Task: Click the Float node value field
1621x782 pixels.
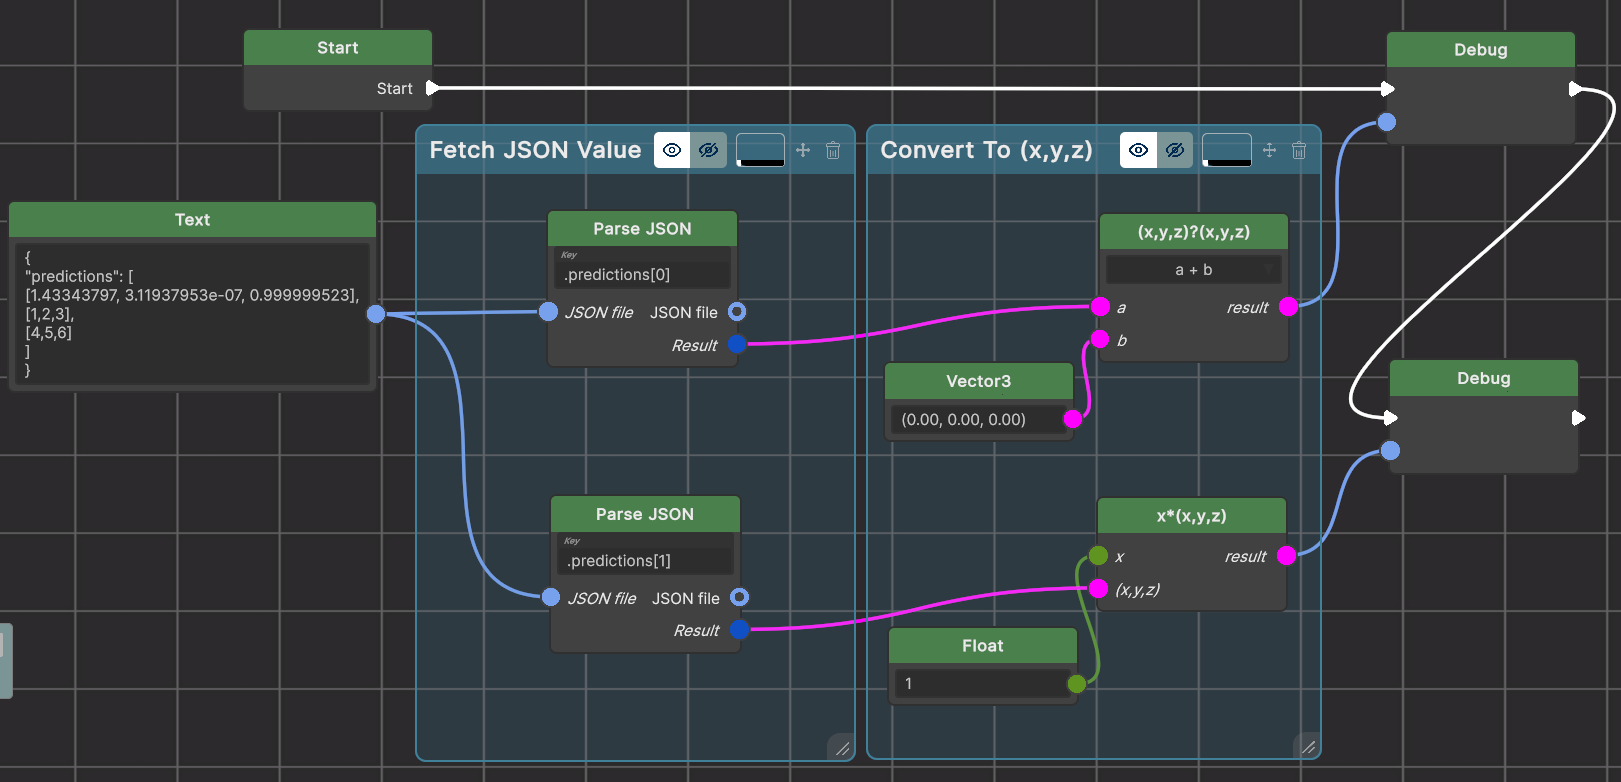Action: [x=980, y=684]
